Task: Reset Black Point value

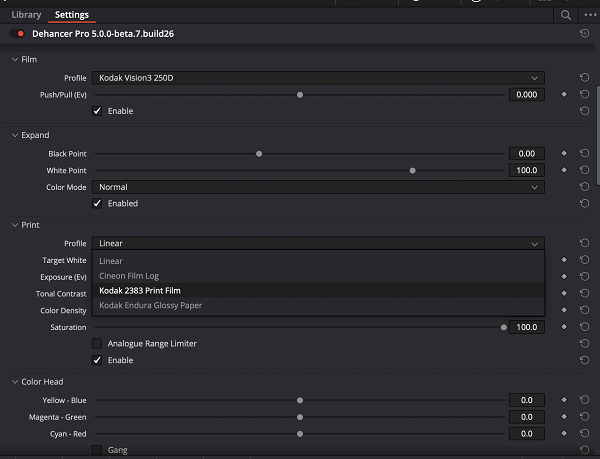Action: 584,153
